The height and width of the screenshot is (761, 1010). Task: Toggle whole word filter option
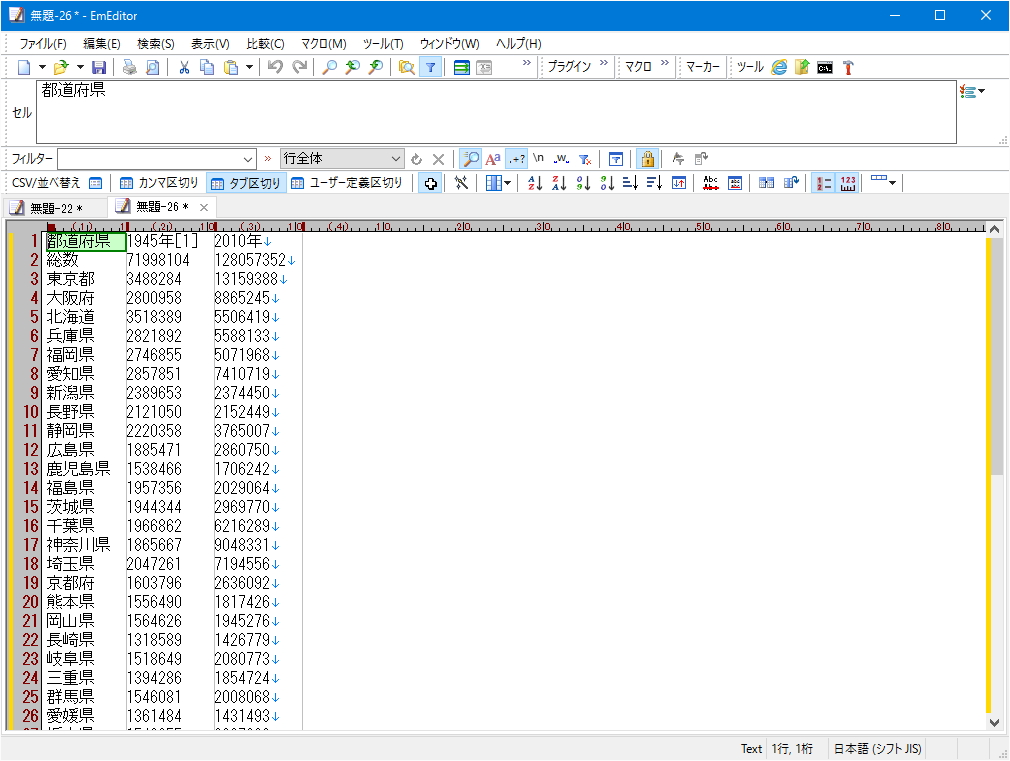point(561,159)
